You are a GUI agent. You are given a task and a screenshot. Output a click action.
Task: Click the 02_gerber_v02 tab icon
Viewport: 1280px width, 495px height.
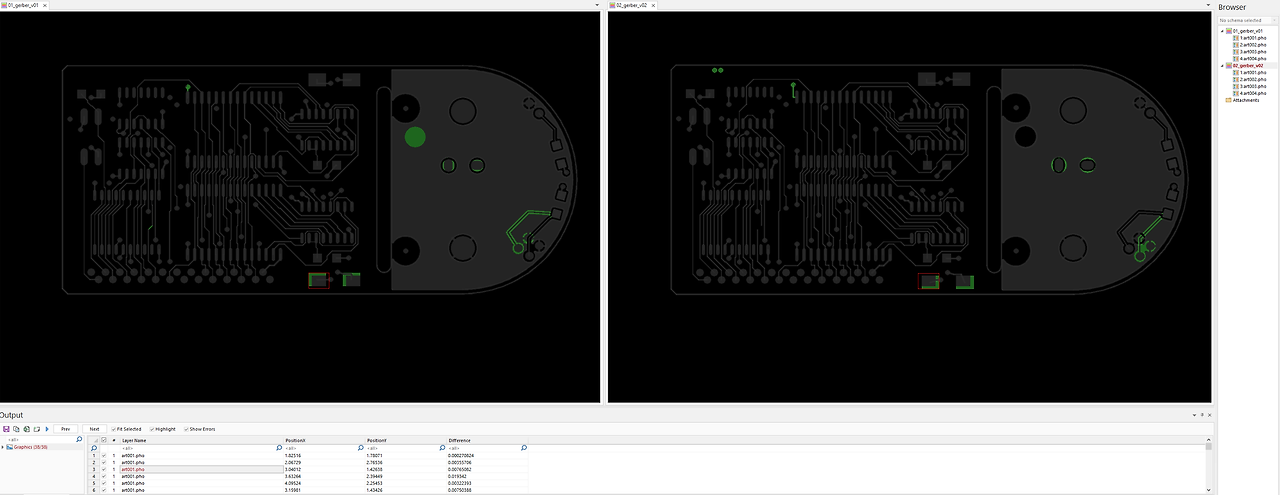(611, 5)
